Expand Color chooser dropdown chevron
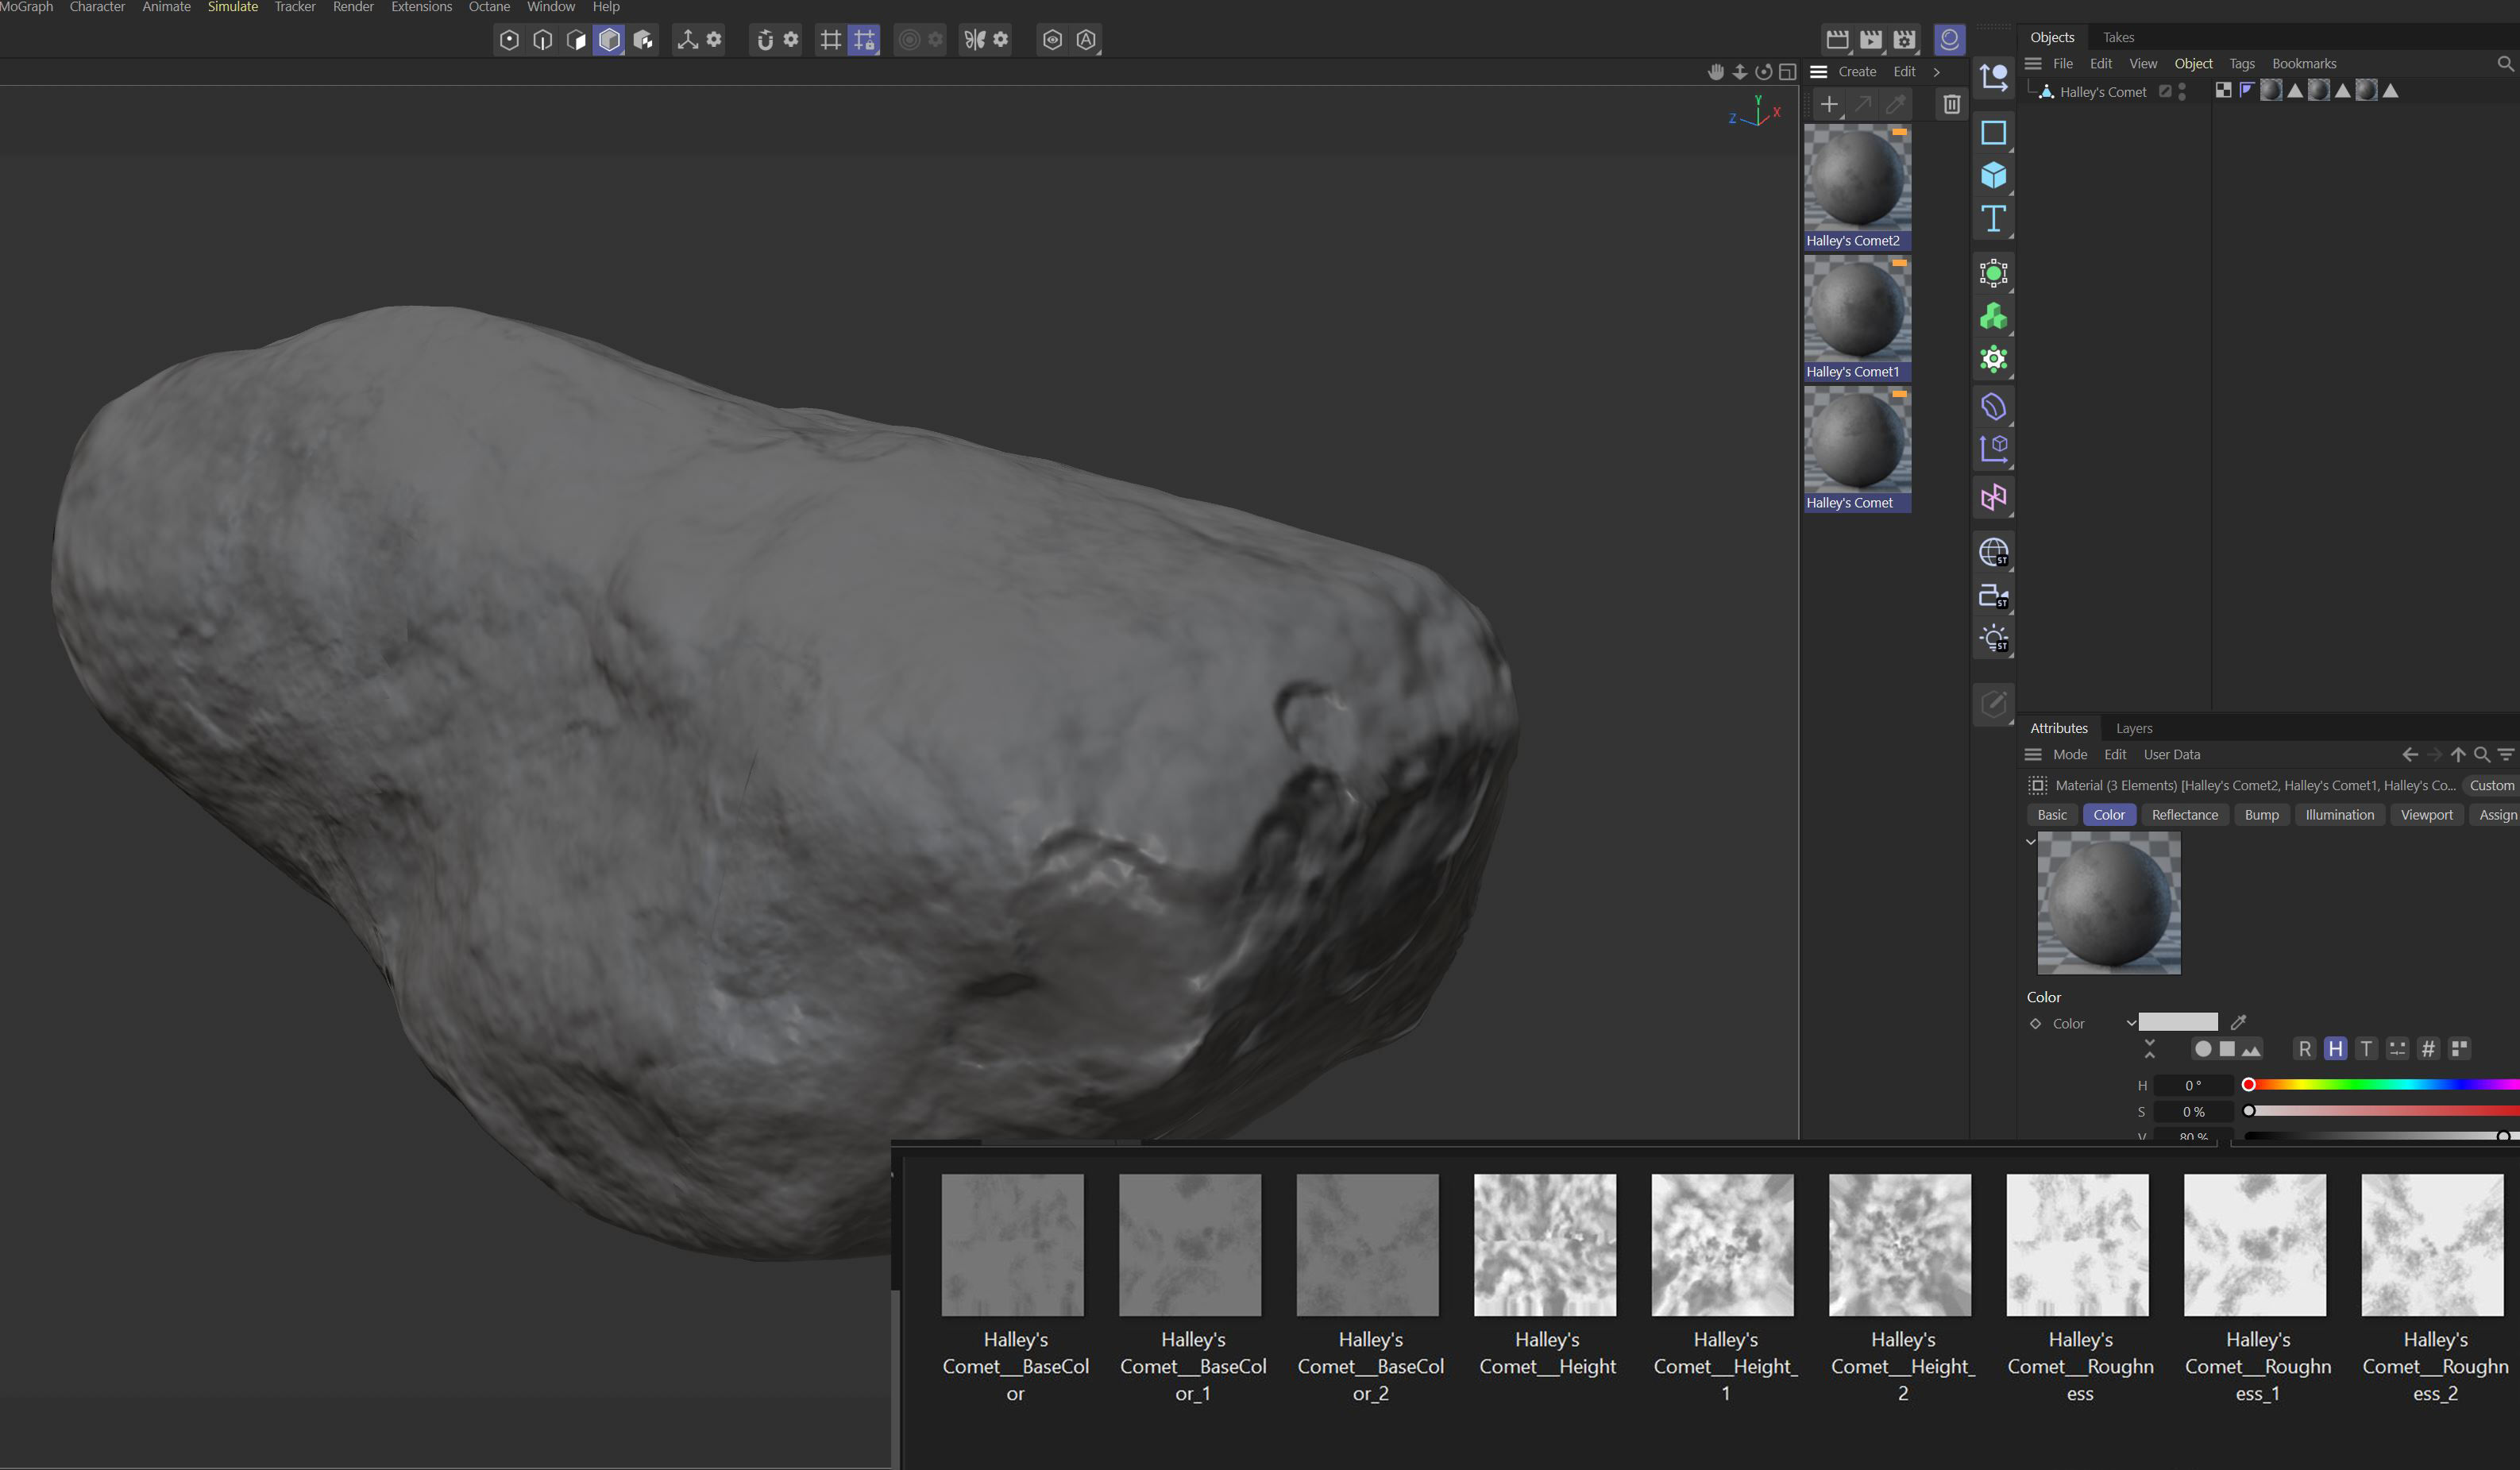This screenshot has height=1470, width=2520. (2131, 1023)
